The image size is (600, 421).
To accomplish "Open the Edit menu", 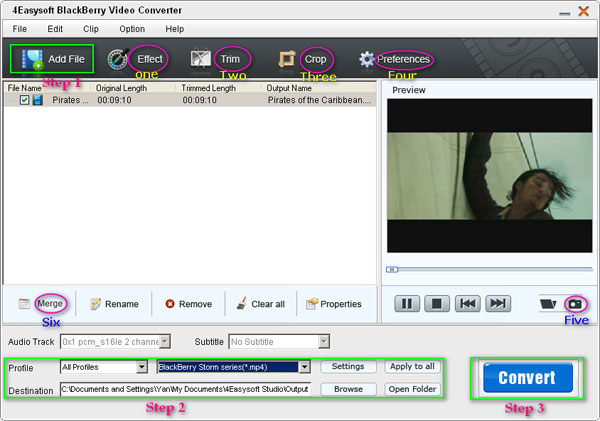I will (x=55, y=29).
